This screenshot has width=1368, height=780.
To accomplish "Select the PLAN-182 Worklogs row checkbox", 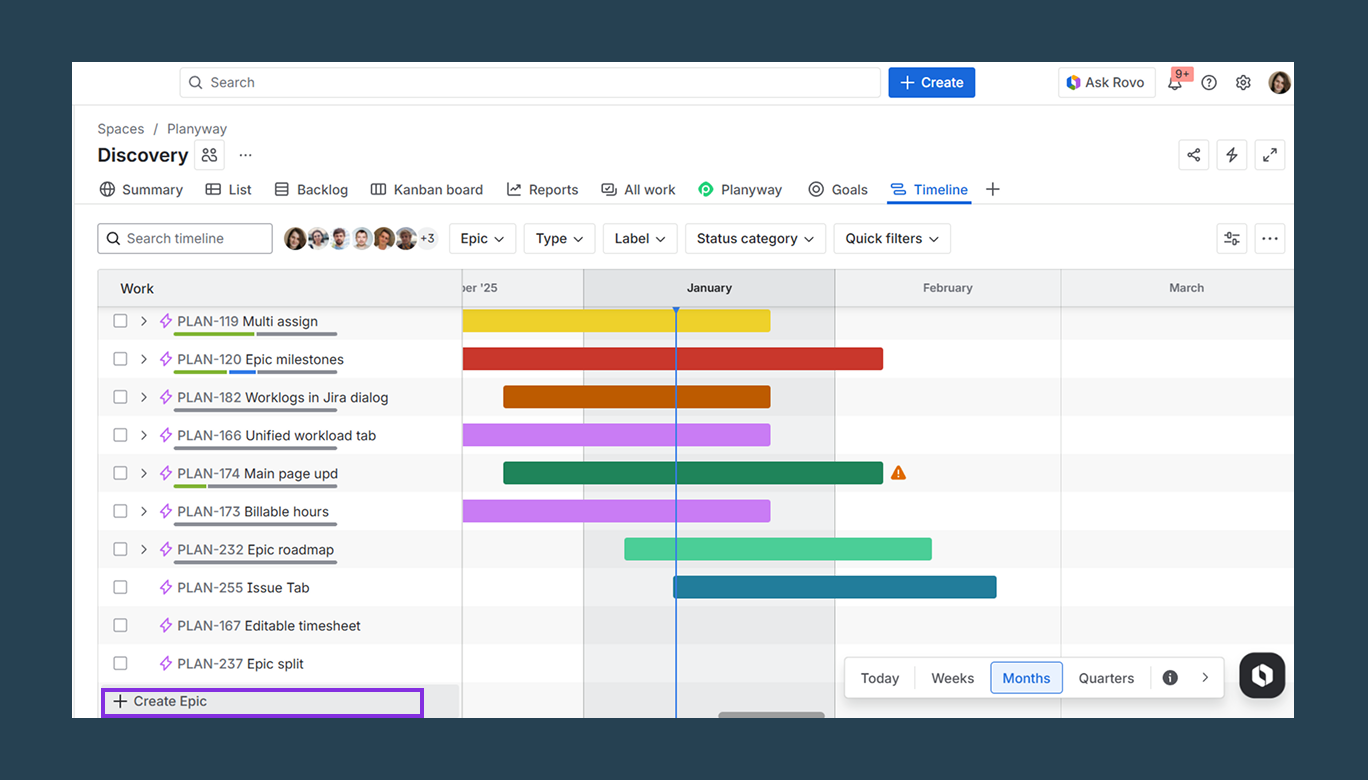I will click(x=120, y=397).
